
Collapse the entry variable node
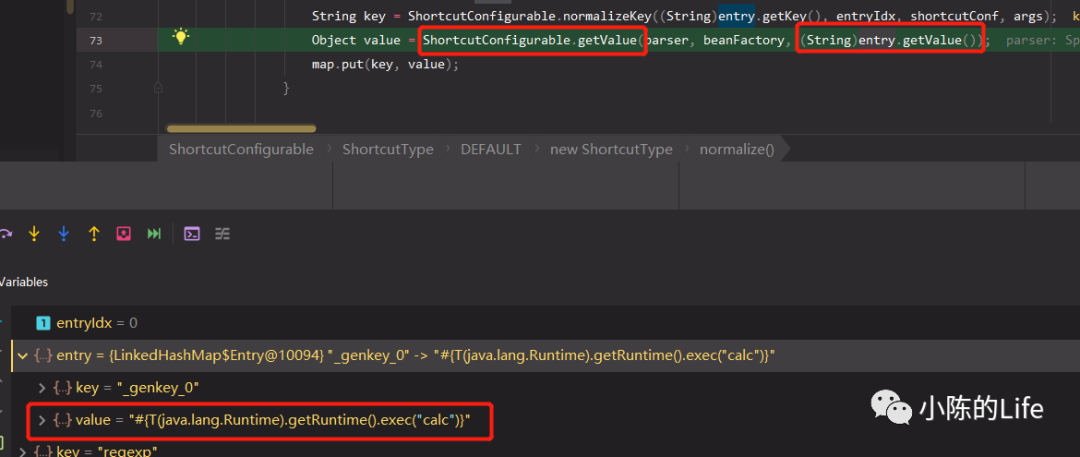pyautogui.click(x=22, y=355)
